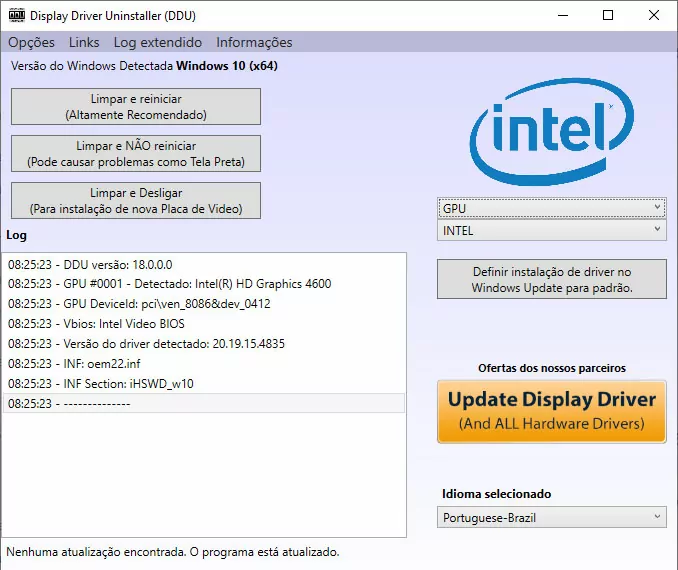The width and height of the screenshot is (678, 570).
Task: Open the Informações menu
Action: pos(254,42)
